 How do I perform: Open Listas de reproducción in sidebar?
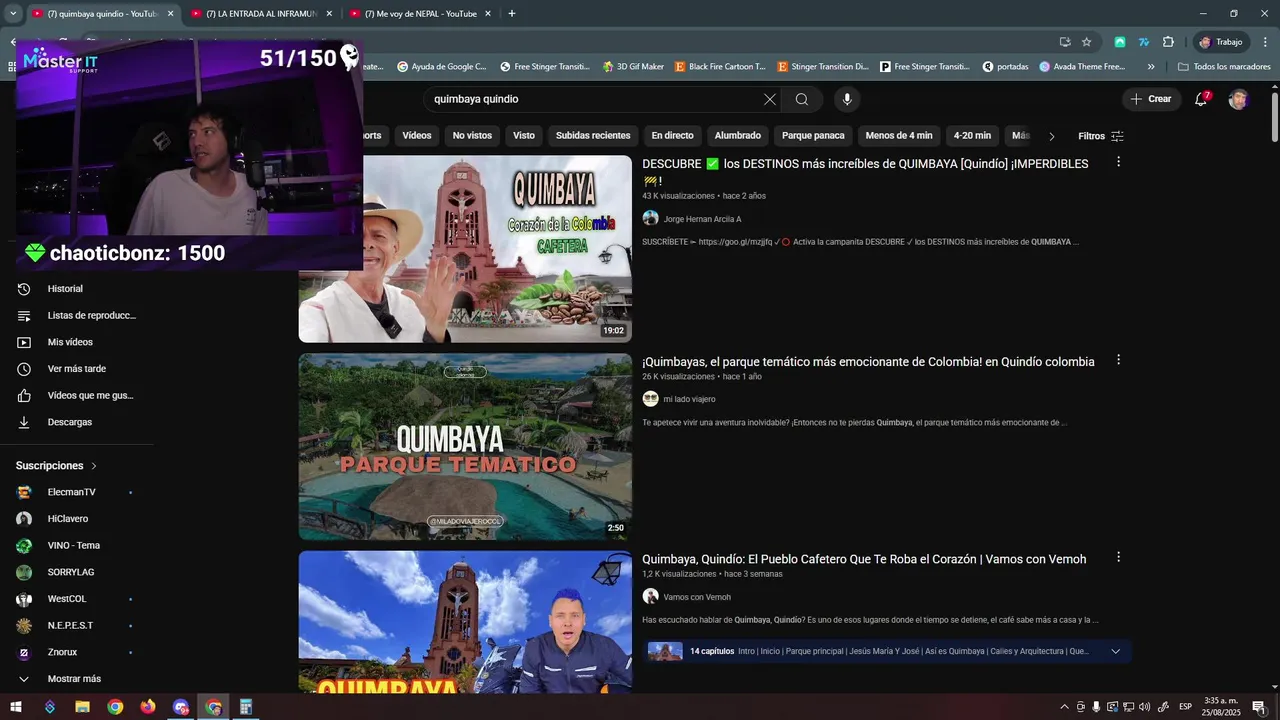(76, 316)
